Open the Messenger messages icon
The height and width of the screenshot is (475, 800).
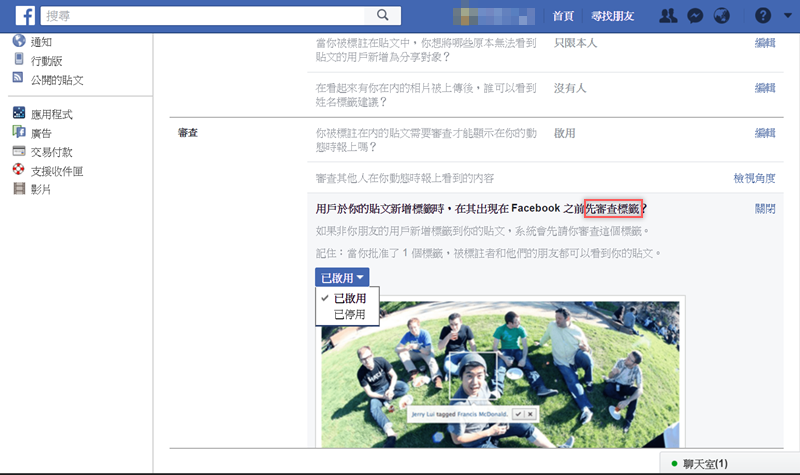point(695,16)
